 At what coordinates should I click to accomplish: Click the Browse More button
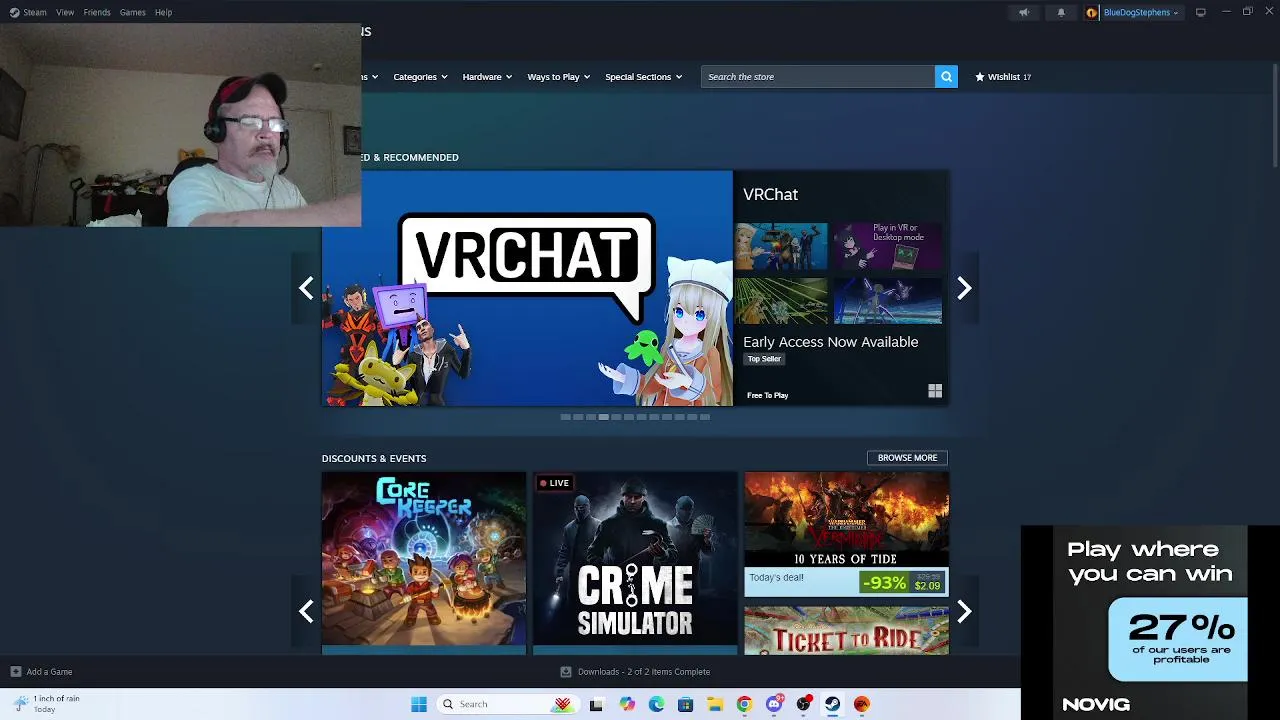point(907,458)
